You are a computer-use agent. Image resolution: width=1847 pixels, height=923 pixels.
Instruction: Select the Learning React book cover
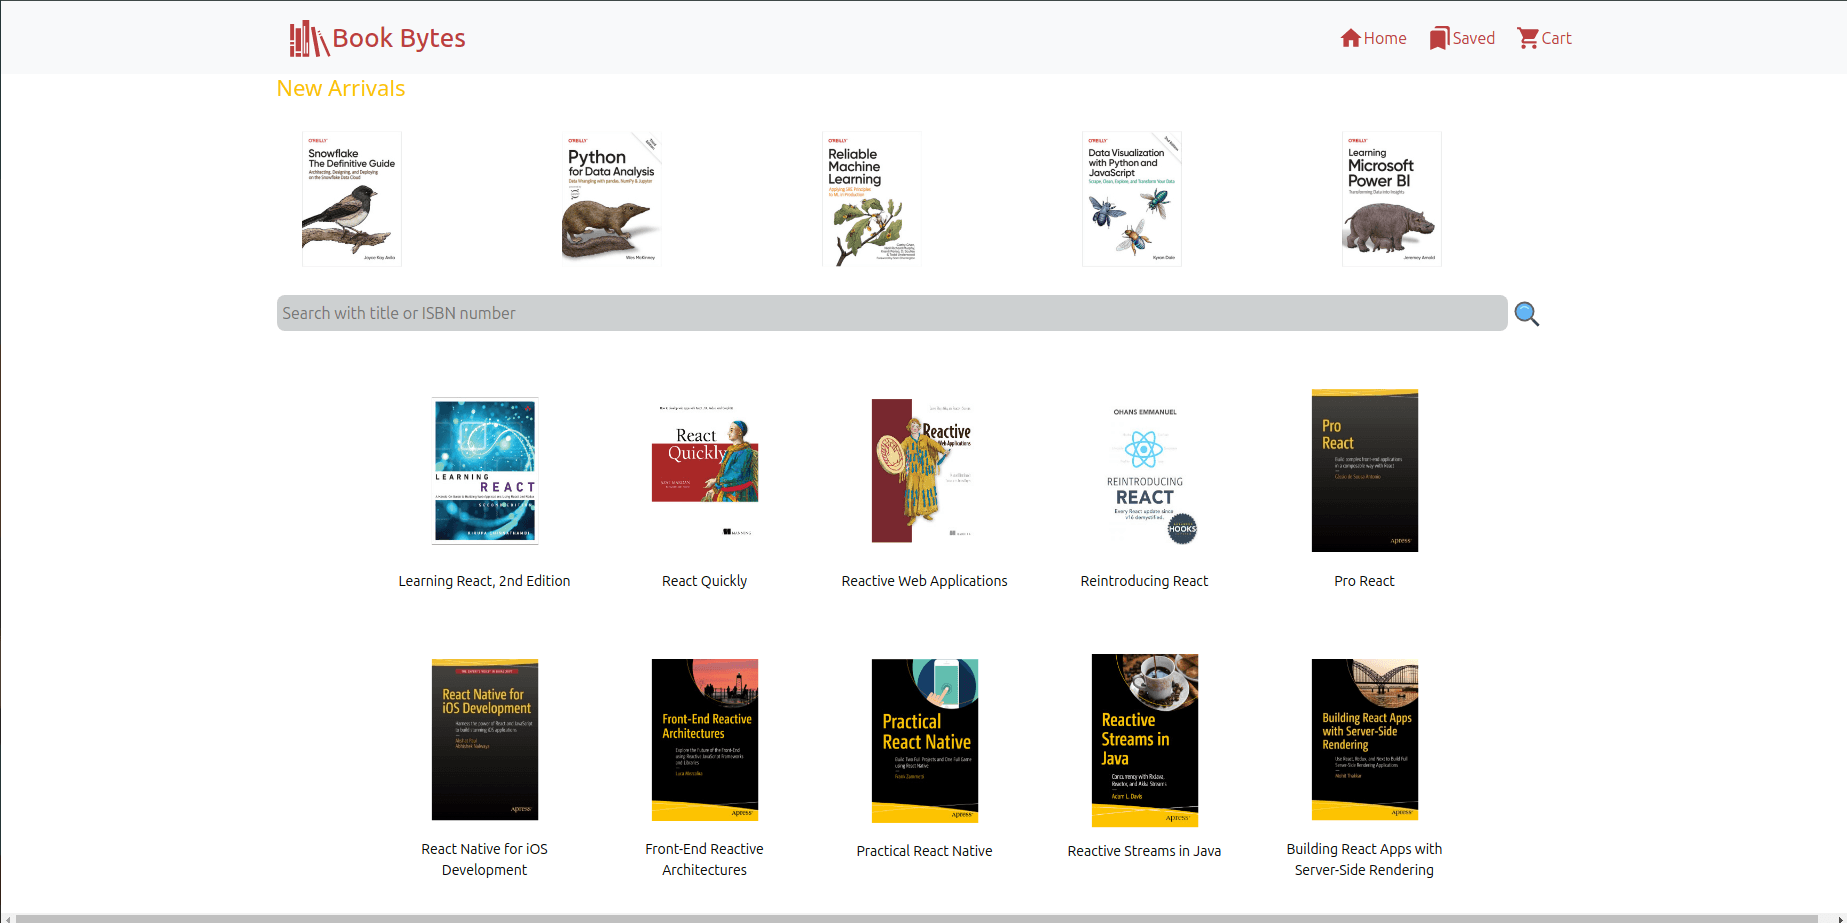point(485,471)
